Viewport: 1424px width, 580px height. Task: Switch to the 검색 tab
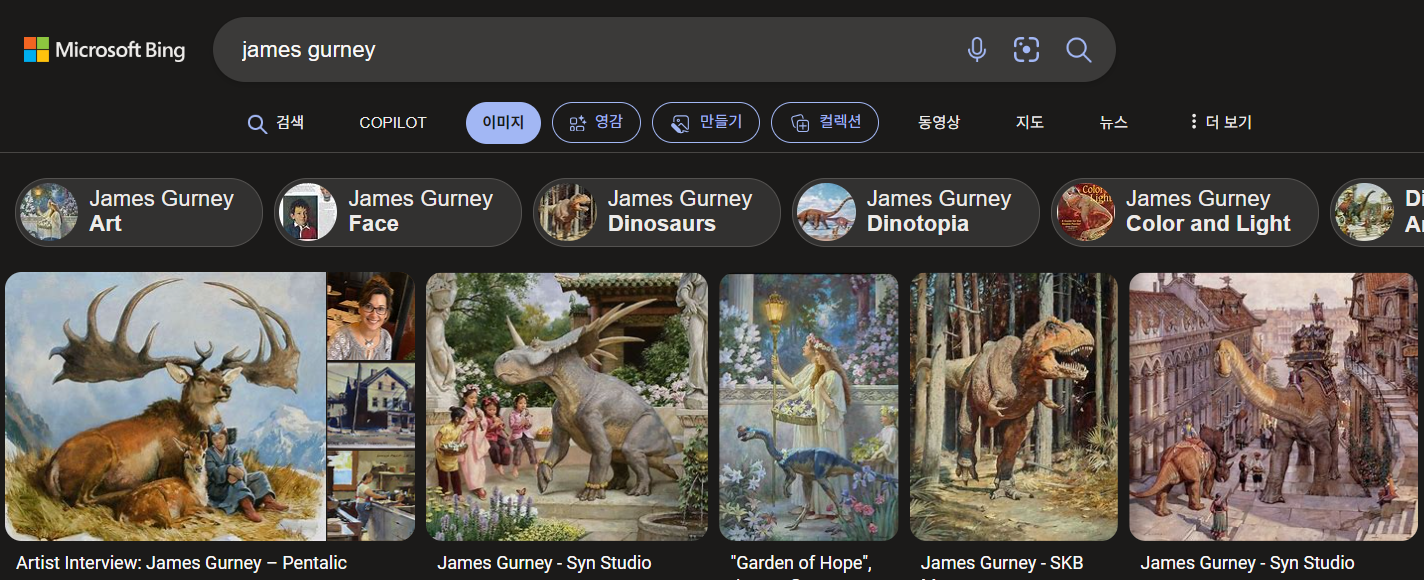[x=276, y=123]
